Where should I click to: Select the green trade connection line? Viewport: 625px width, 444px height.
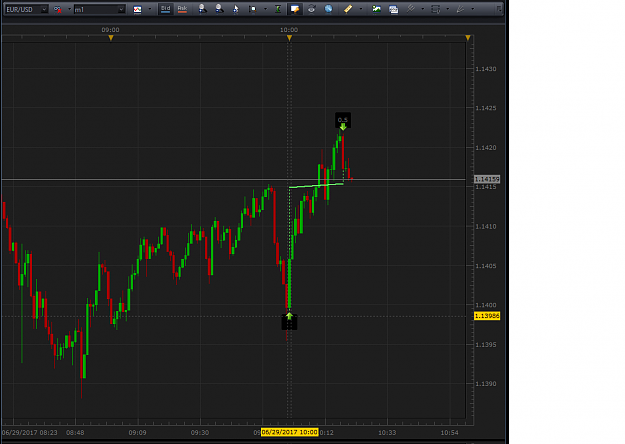click(316, 185)
